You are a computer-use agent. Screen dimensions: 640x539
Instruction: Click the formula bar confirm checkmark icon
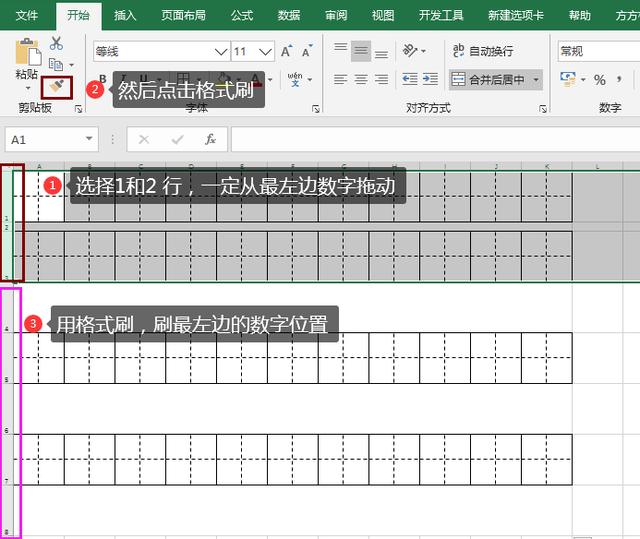coord(177,140)
